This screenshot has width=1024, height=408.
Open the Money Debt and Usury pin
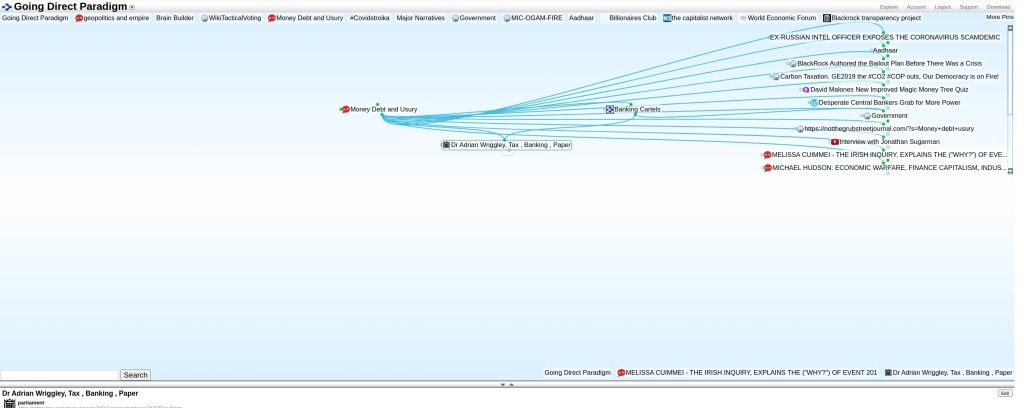point(306,18)
